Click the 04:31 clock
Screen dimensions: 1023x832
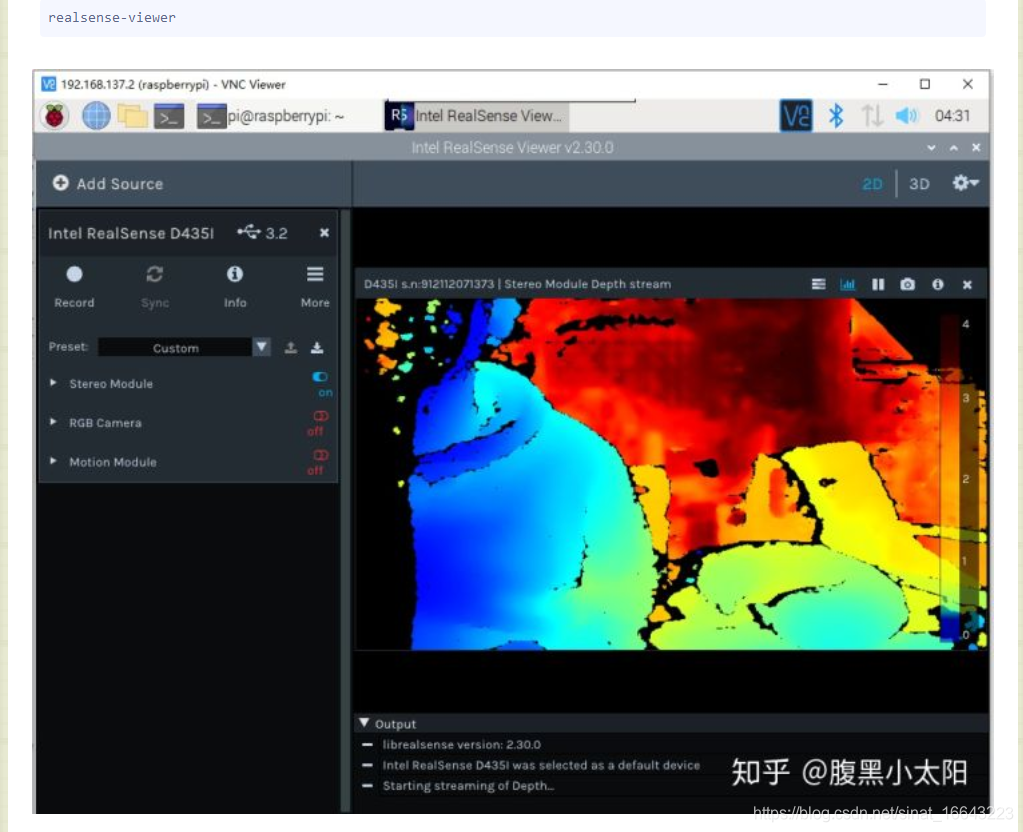tap(952, 116)
